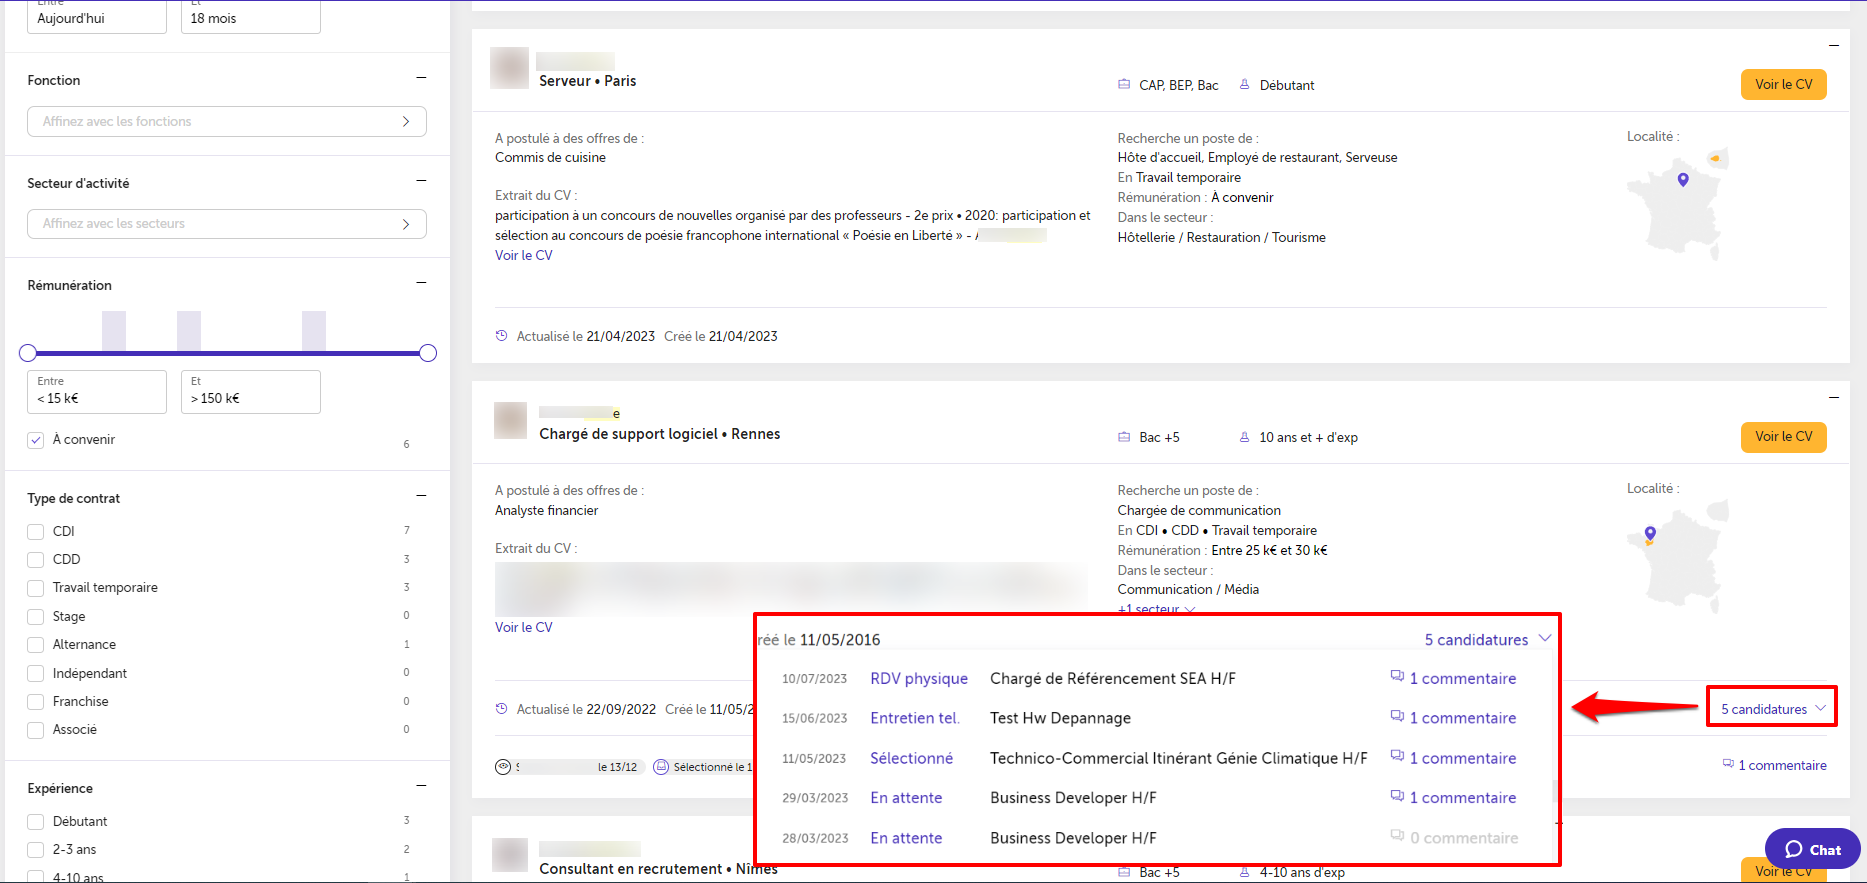
Task: Follow the Voir le CV link under the blurred extract
Action: coord(523,627)
